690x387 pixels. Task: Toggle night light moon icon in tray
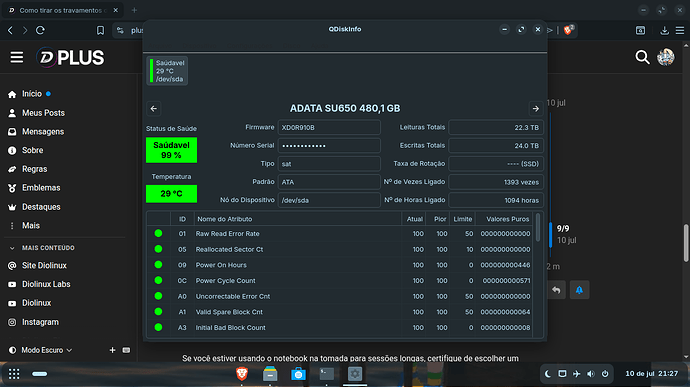click(548, 374)
